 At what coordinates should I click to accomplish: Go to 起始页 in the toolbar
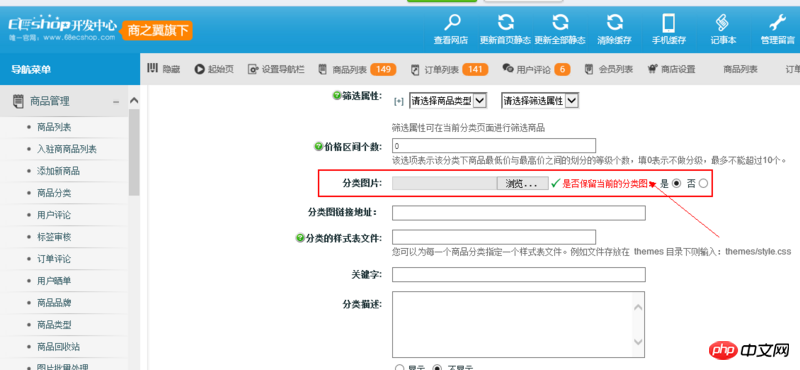coord(214,69)
